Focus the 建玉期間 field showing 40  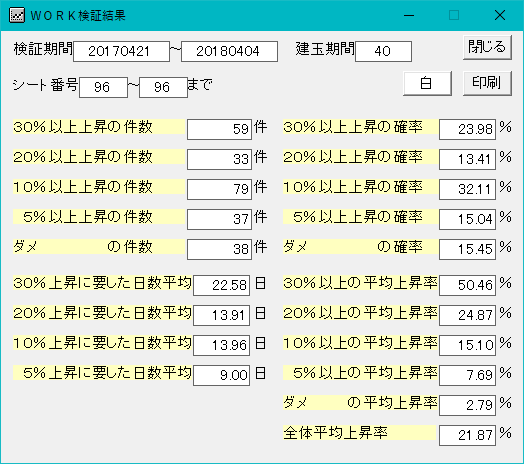click(x=383, y=51)
